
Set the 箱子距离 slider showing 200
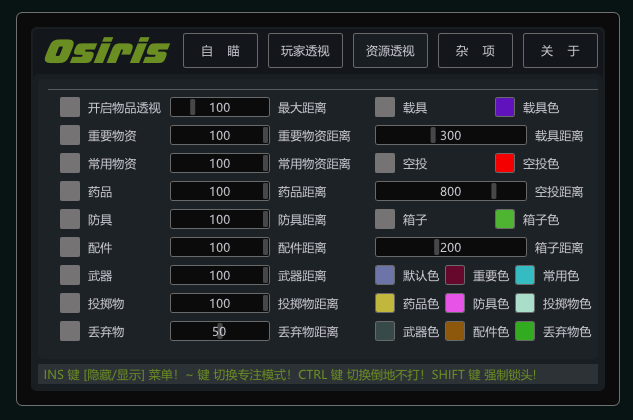(451, 247)
